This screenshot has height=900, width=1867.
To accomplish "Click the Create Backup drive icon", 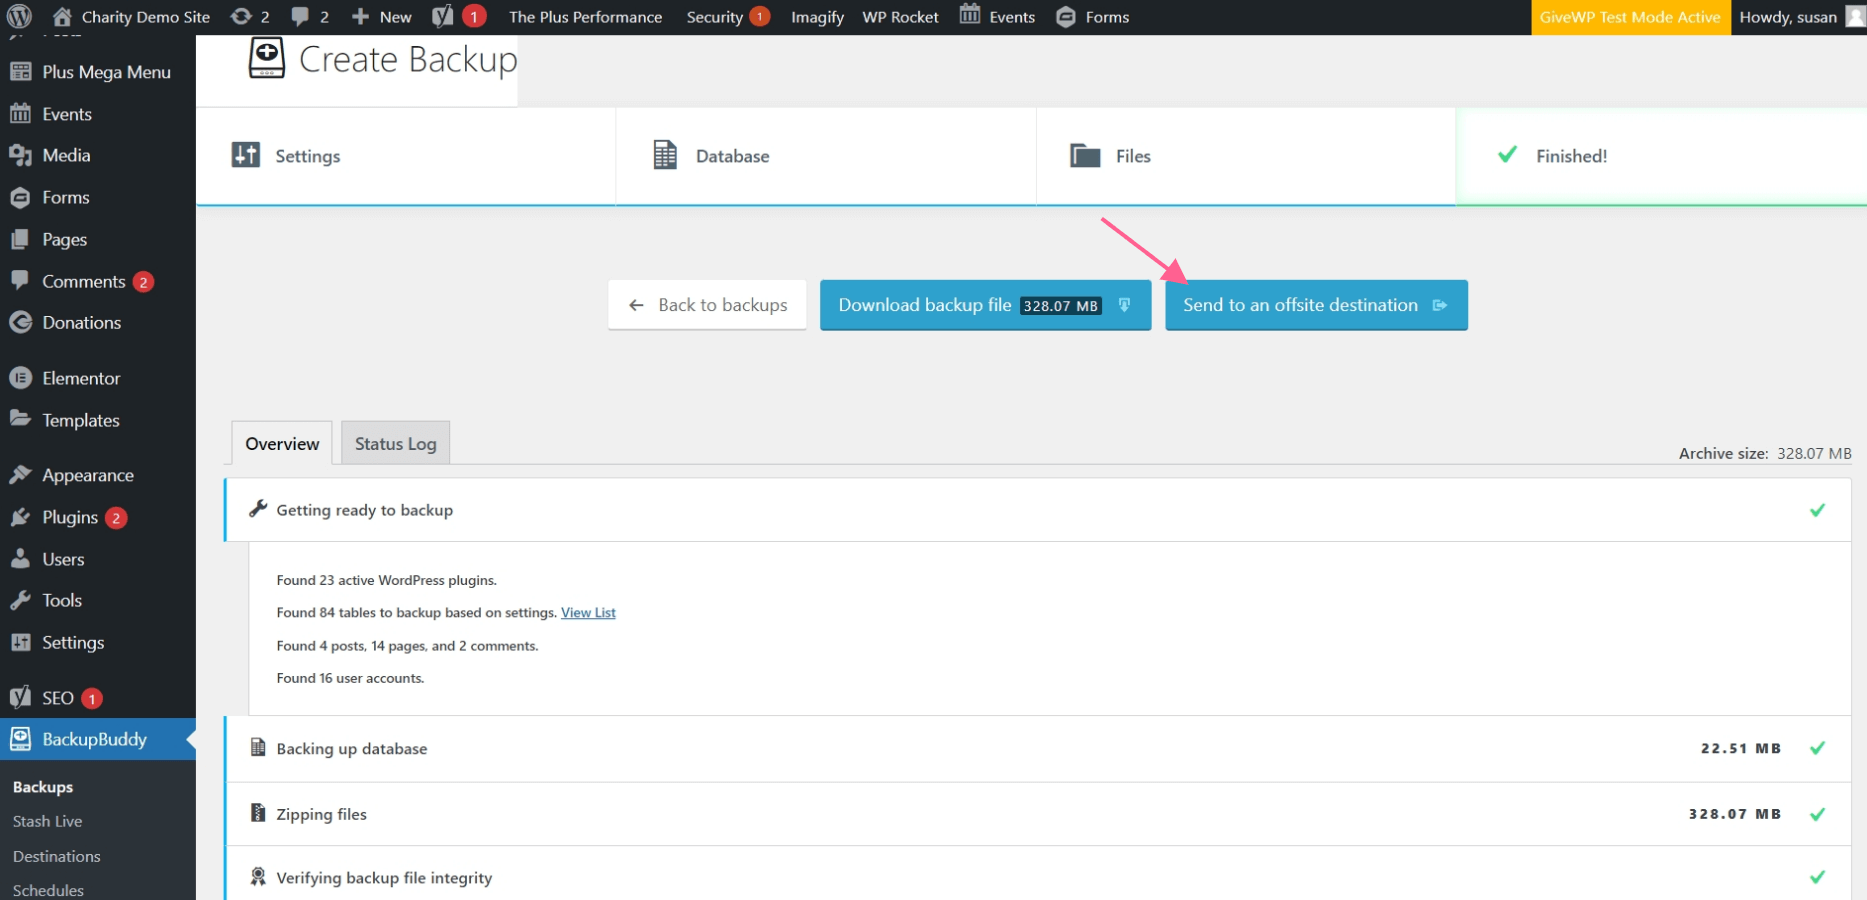I will coord(267,58).
